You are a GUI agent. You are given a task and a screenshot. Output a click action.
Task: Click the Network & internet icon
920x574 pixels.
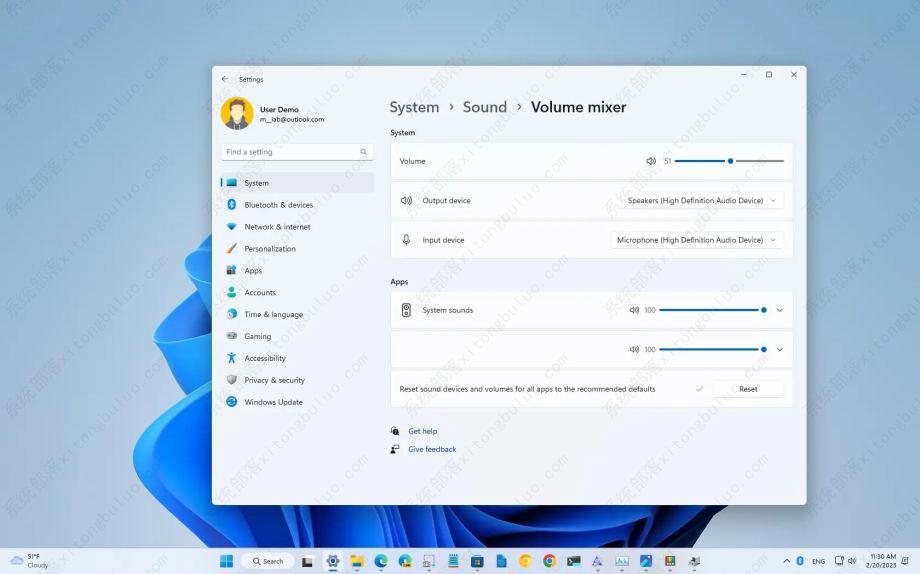232,227
